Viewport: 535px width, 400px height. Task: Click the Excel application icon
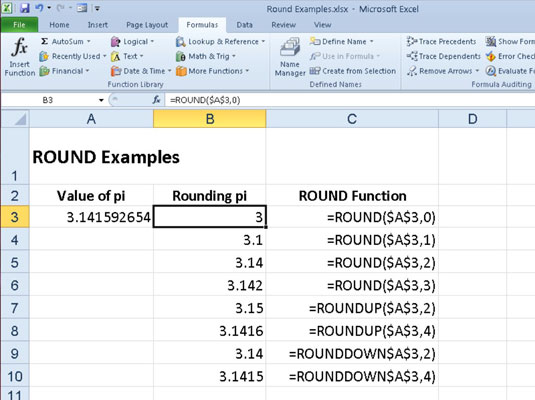pos(7,8)
